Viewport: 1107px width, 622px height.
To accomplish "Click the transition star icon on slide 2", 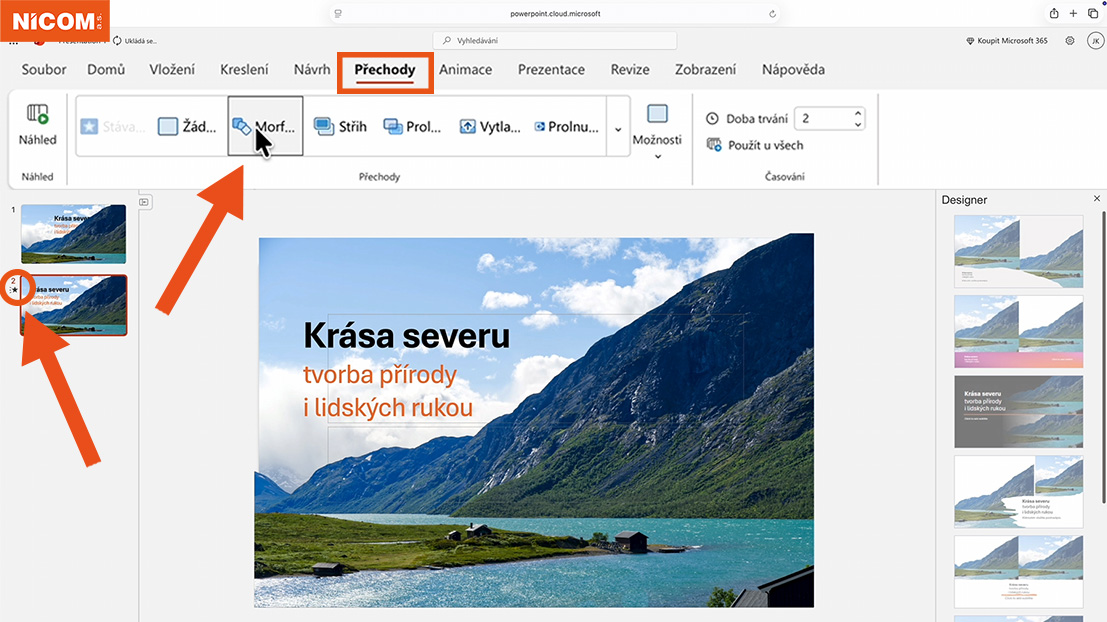I will point(14,290).
